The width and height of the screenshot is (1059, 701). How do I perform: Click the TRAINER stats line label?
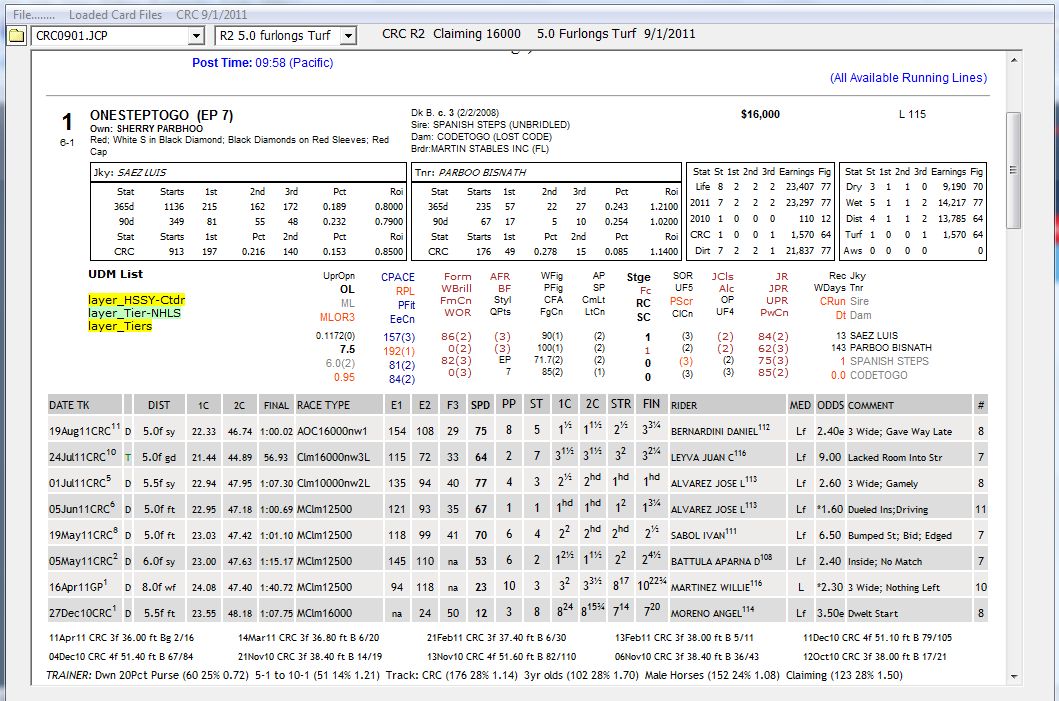pyautogui.click(x=69, y=675)
